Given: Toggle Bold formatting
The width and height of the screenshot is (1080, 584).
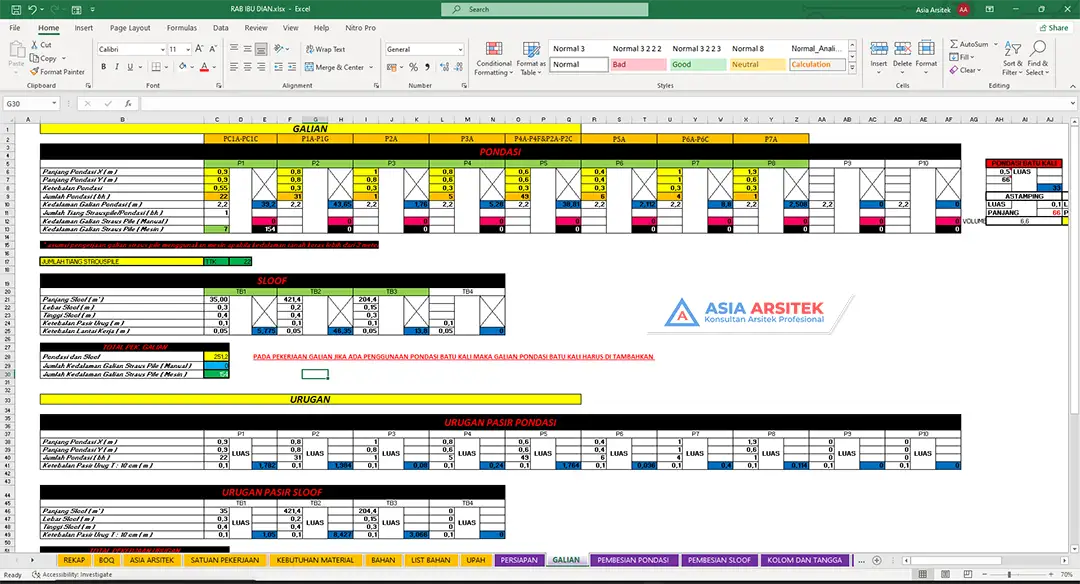Looking at the screenshot, I should pos(102,67).
